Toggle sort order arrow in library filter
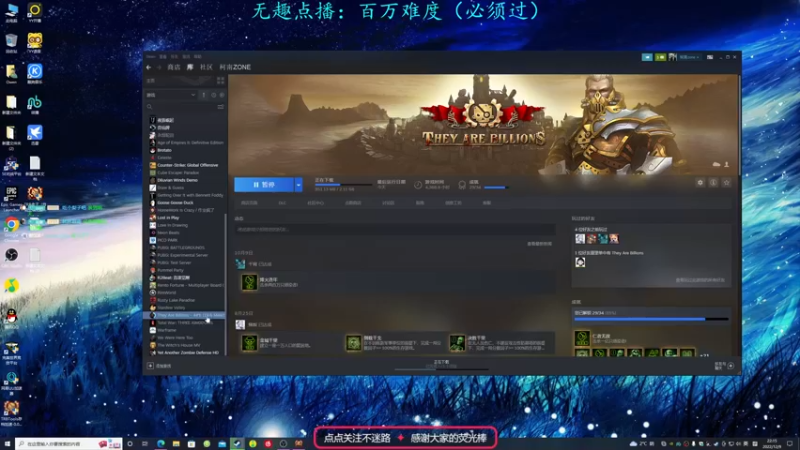Image resolution: width=800 pixels, height=450 pixels. (x=204, y=95)
